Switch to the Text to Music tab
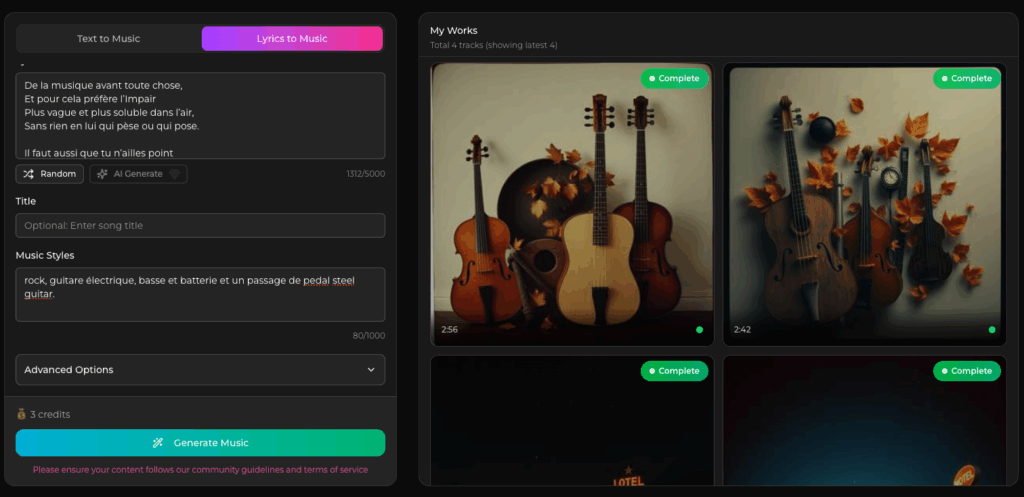The image size is (1024, 497). pos(109,39)
